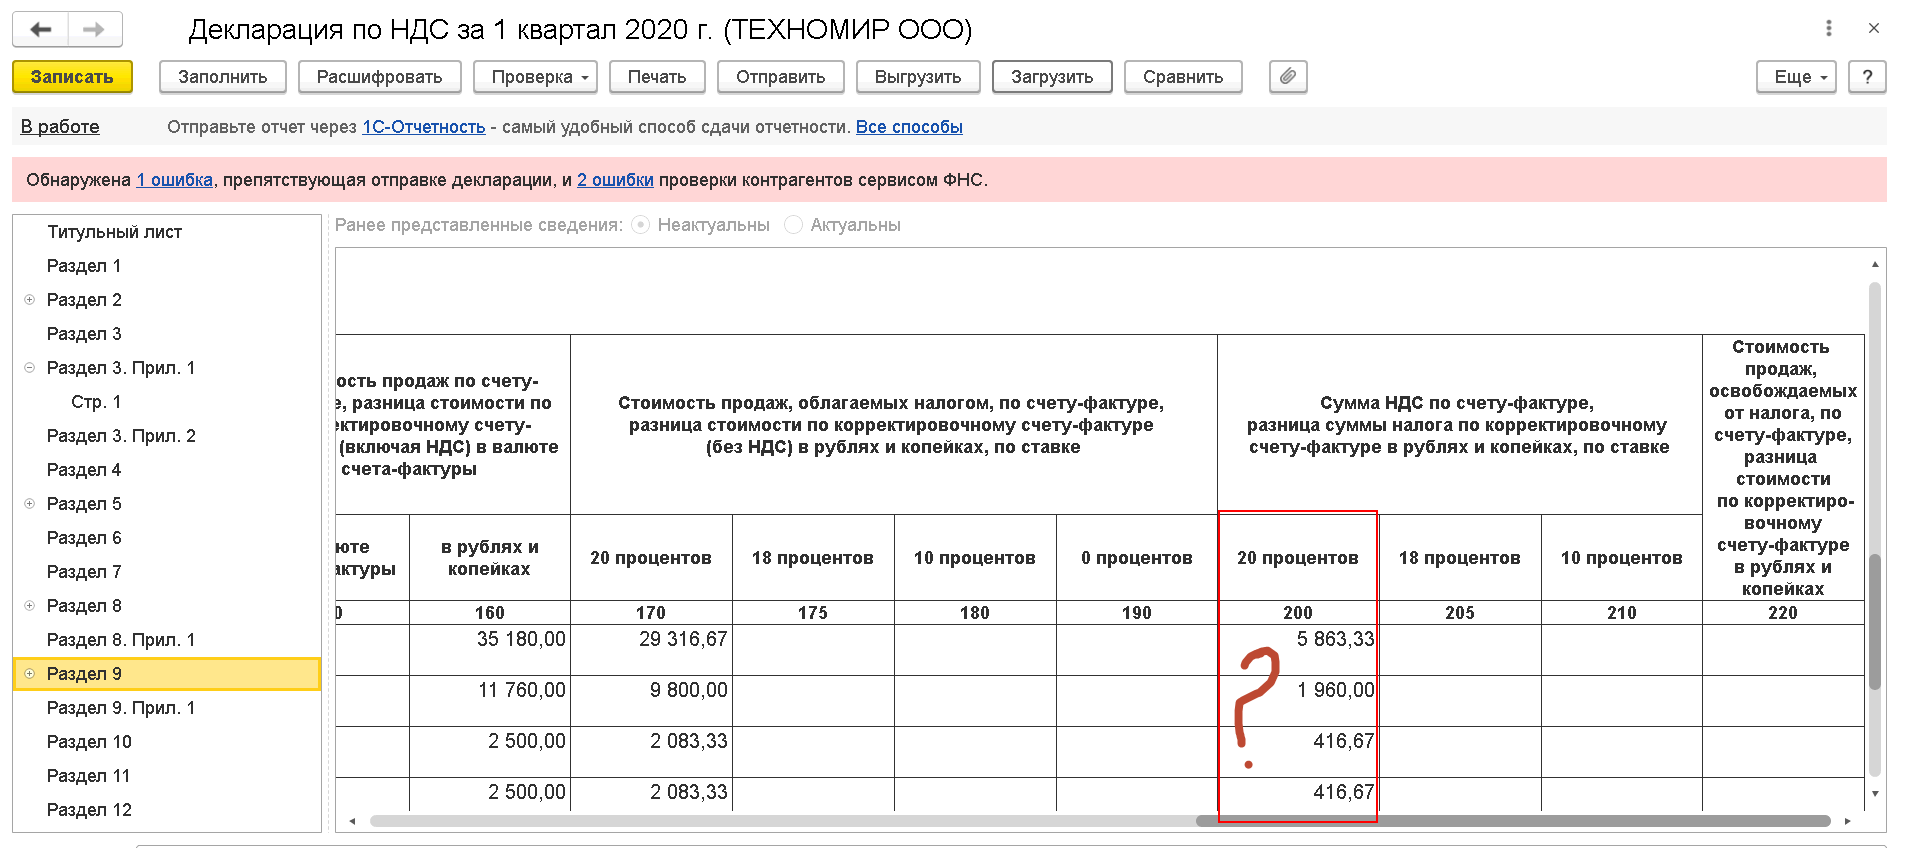Select Раздел 7 in the tree
1907x848 pixels.
tap(84, 572)
